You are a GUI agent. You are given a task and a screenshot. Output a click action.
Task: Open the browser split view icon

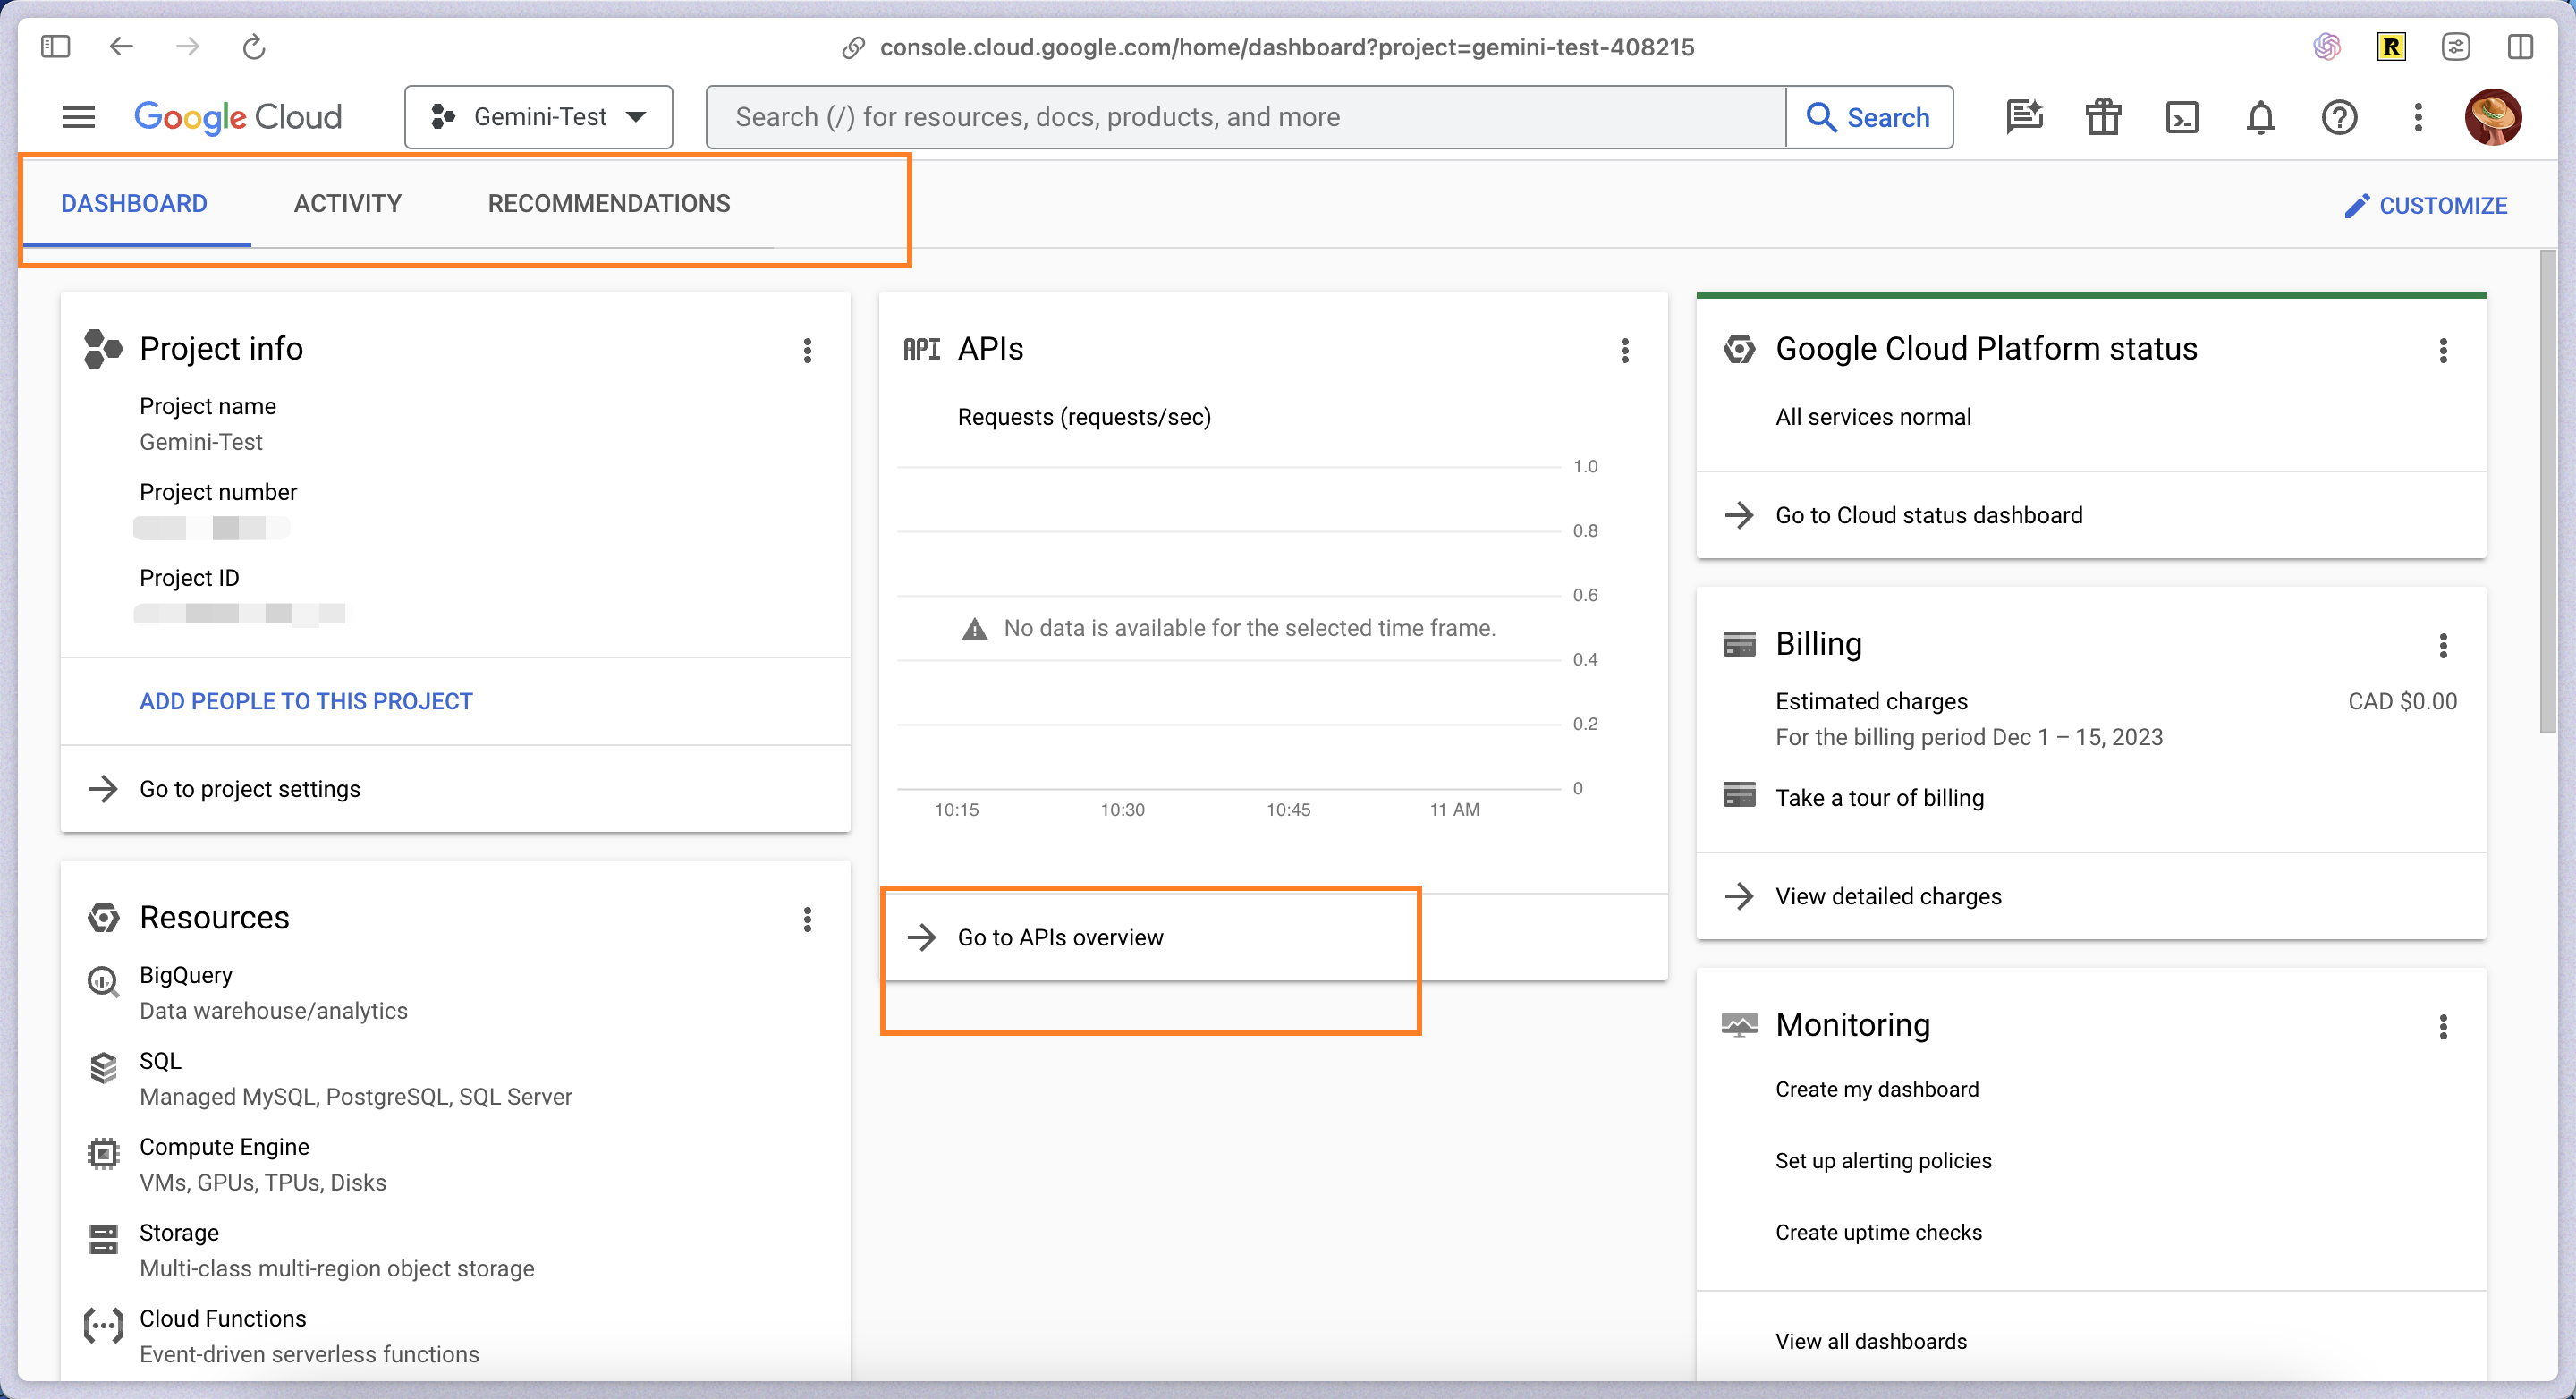pyautogui.click(x=2520, y=46)
